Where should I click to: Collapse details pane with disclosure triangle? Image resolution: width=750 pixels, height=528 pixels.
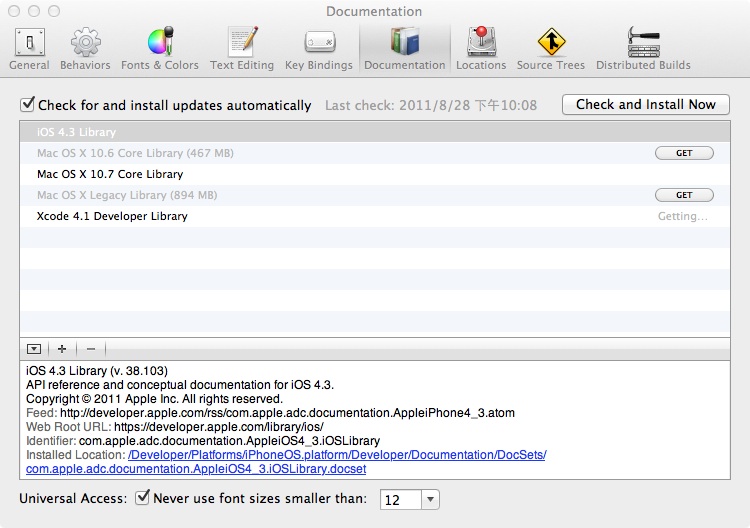click(34, 349)
